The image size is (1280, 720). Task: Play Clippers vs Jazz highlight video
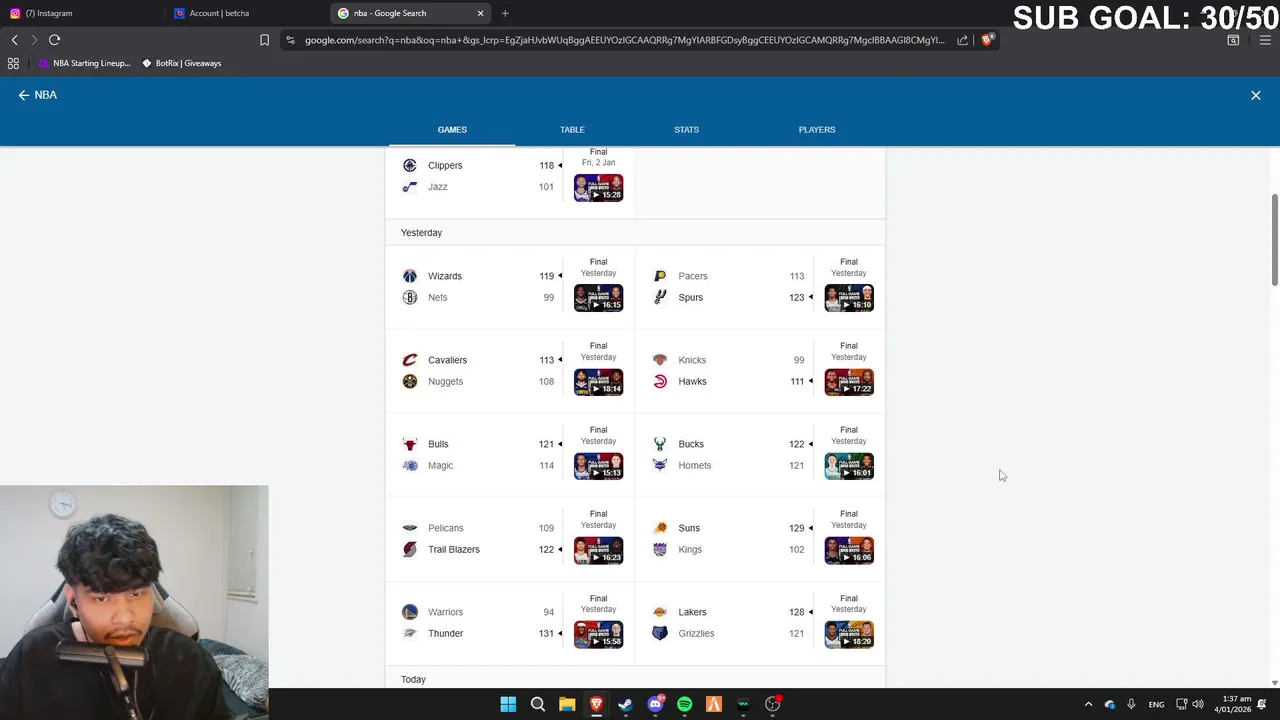pos(599,187)
